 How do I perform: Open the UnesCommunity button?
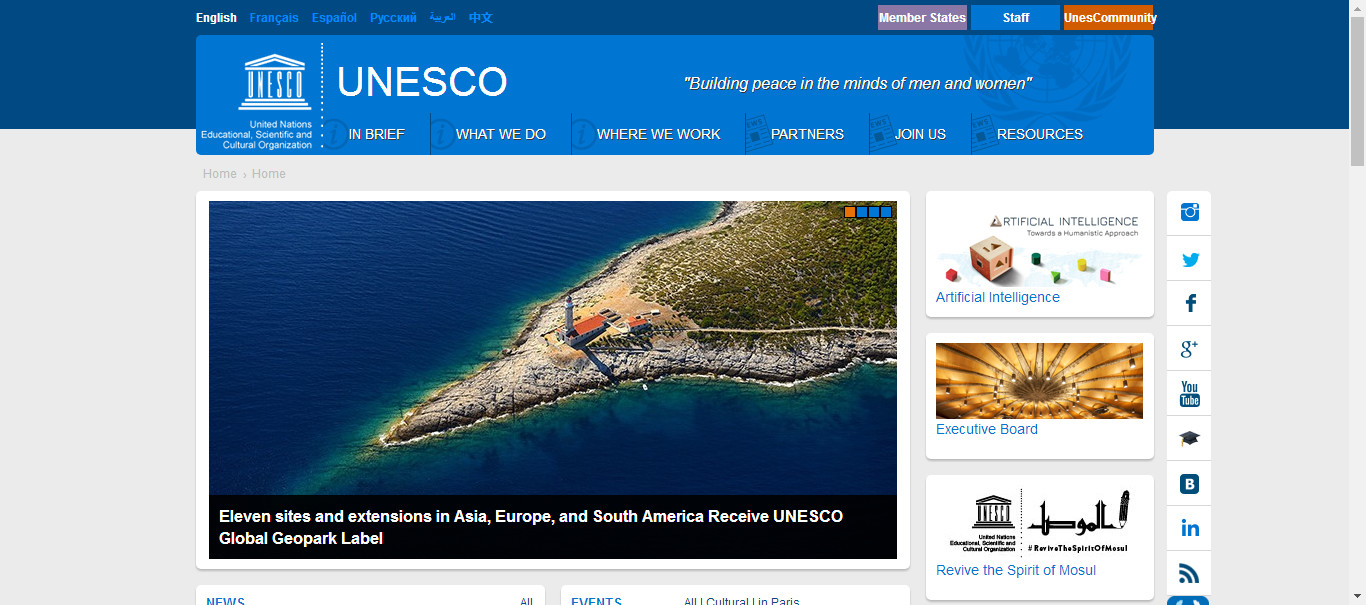coord(1108,17)
